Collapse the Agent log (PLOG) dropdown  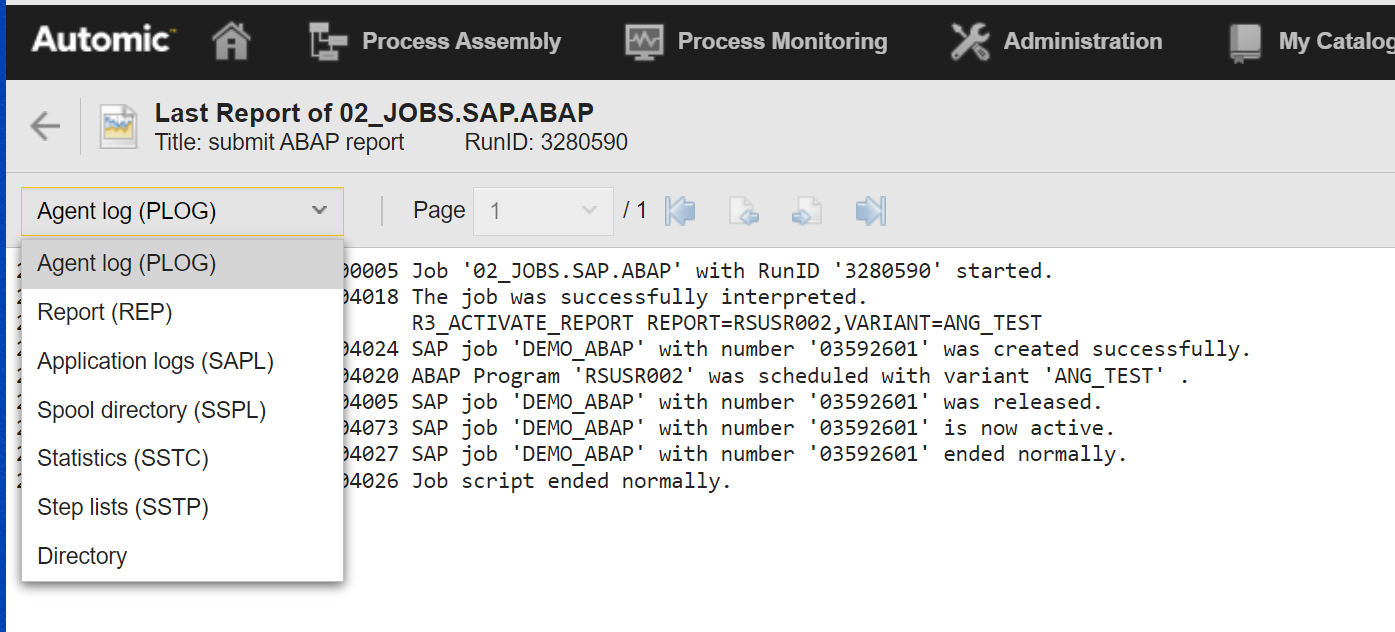(181, 211)
